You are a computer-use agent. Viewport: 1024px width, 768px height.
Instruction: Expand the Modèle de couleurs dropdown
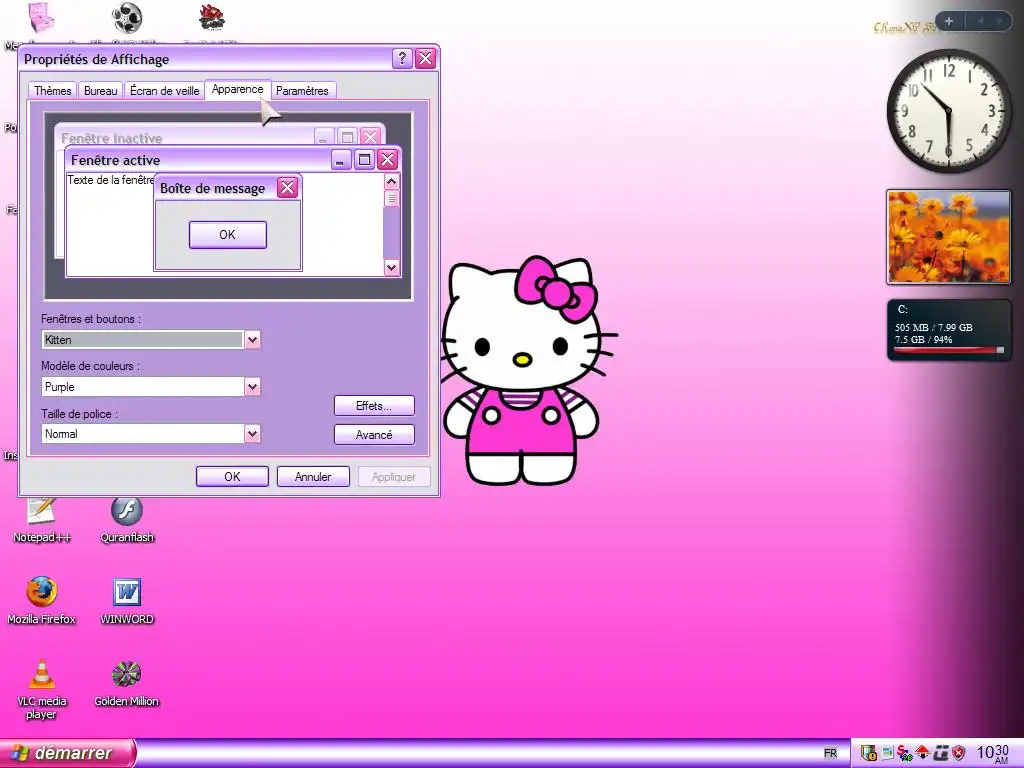click(x=252, y=387)
